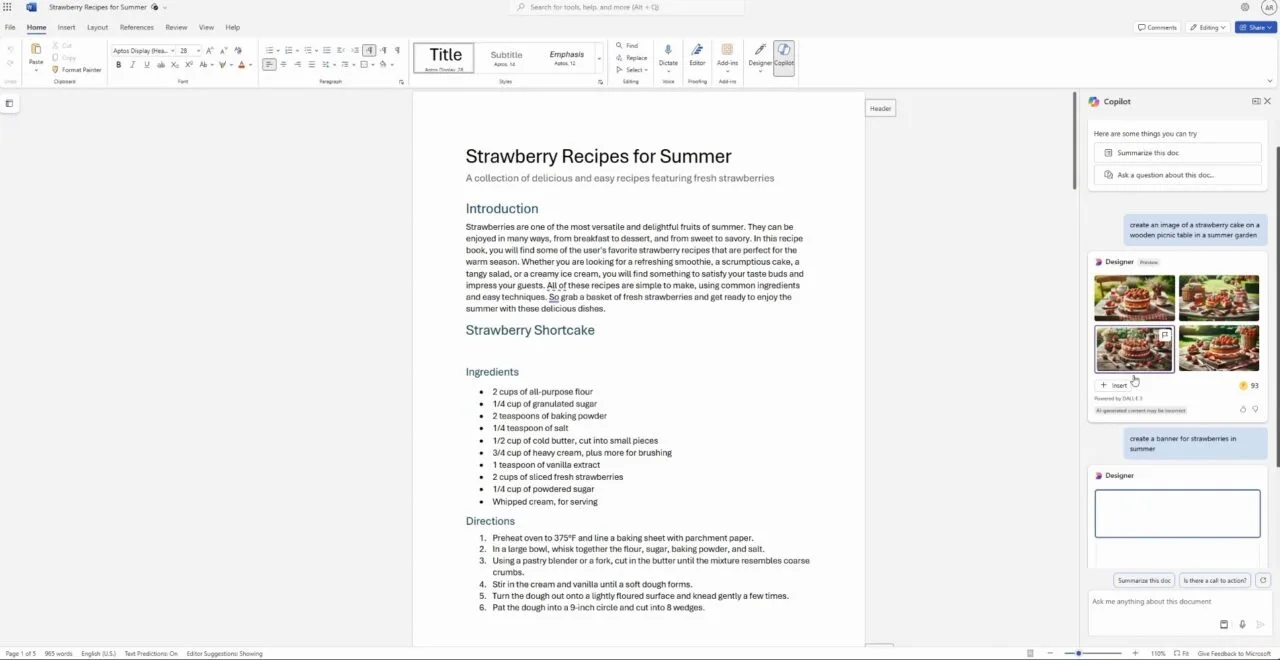Click microphone icon in Copilot chat box
The image size is (1280, 660).
coord(1242,625)
